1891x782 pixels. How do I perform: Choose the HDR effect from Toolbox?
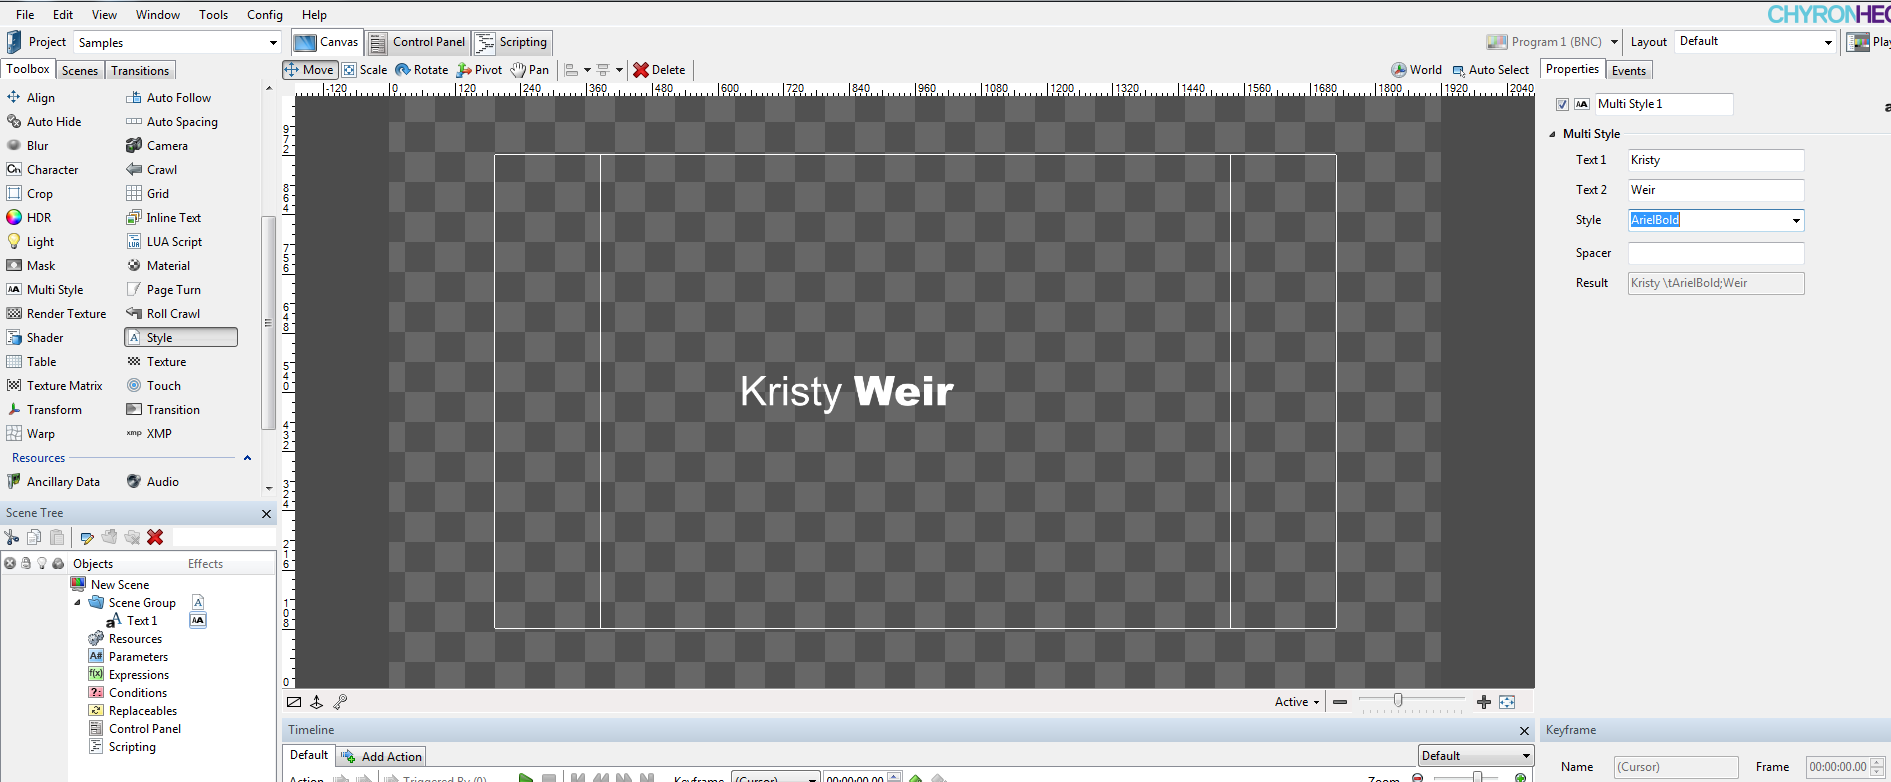(x=38, y=218)
